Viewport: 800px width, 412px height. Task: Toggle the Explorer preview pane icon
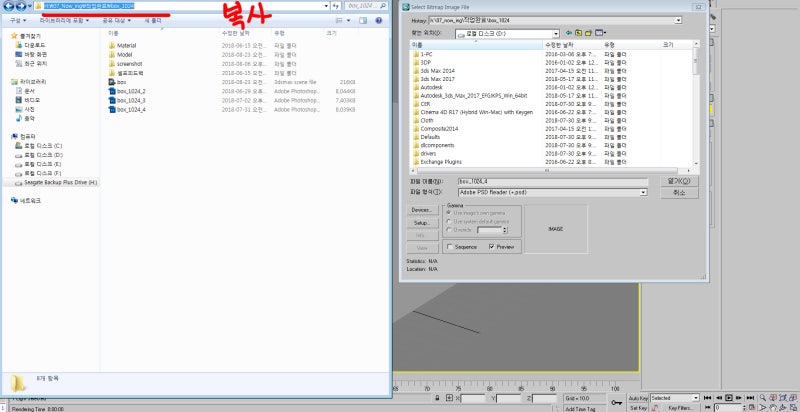363,21
